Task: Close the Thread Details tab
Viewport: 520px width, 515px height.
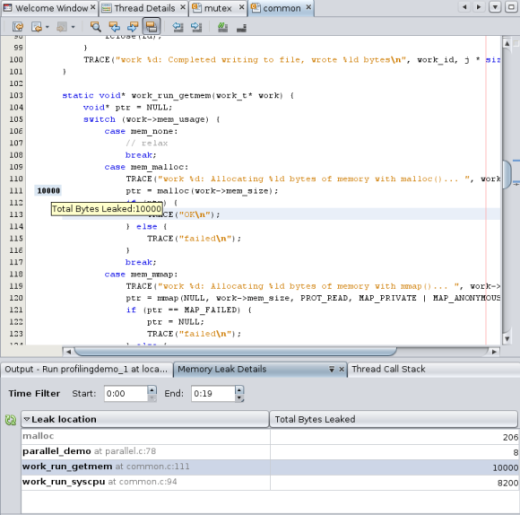Action: (x=183, y=7)
